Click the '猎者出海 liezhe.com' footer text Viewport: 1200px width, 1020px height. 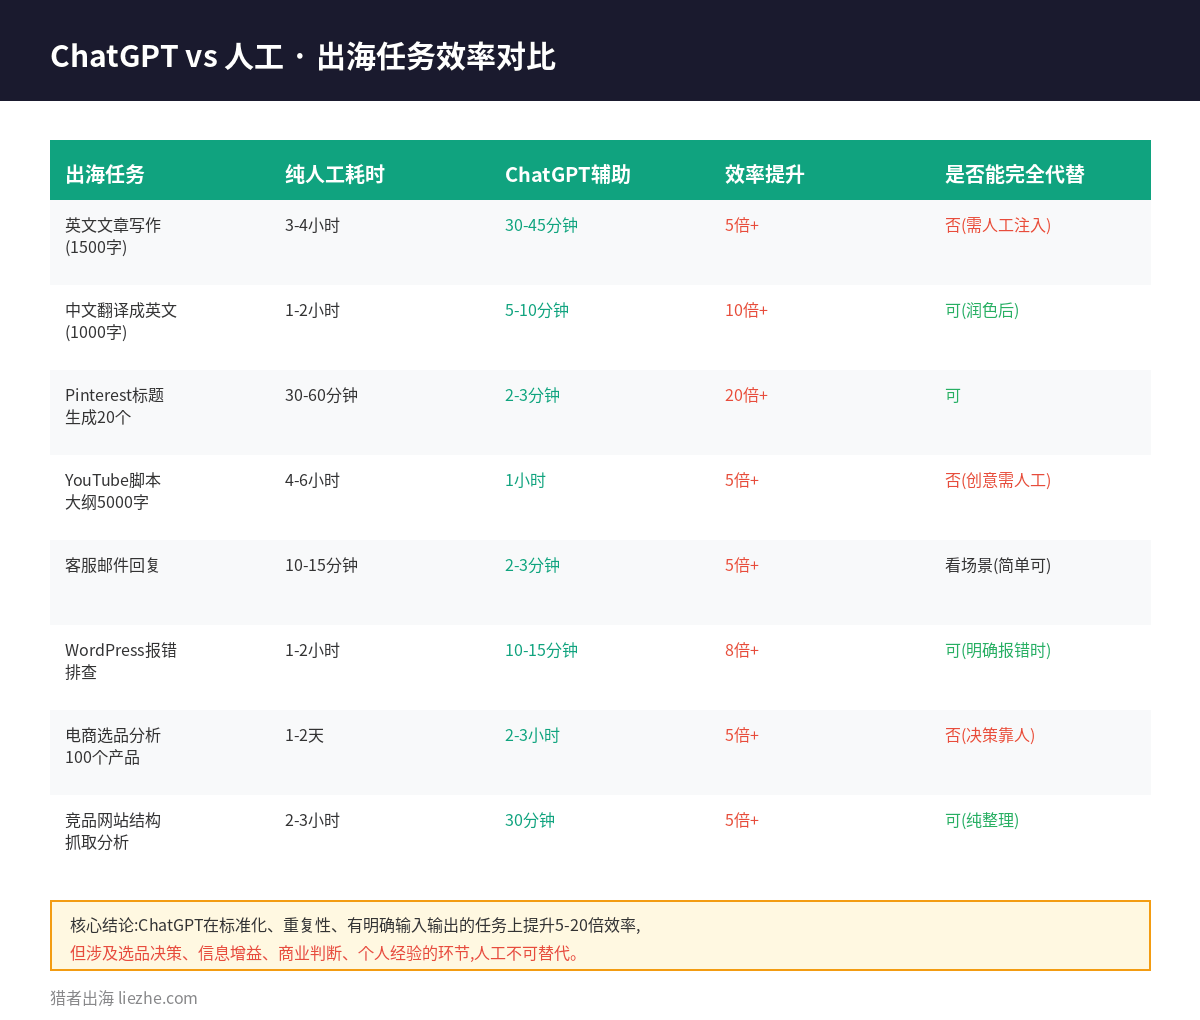tap(124, 998)
